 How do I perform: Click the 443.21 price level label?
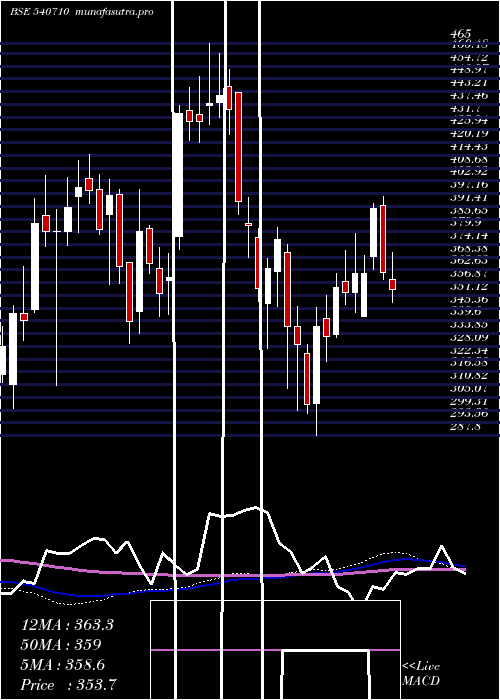[468, 83]
